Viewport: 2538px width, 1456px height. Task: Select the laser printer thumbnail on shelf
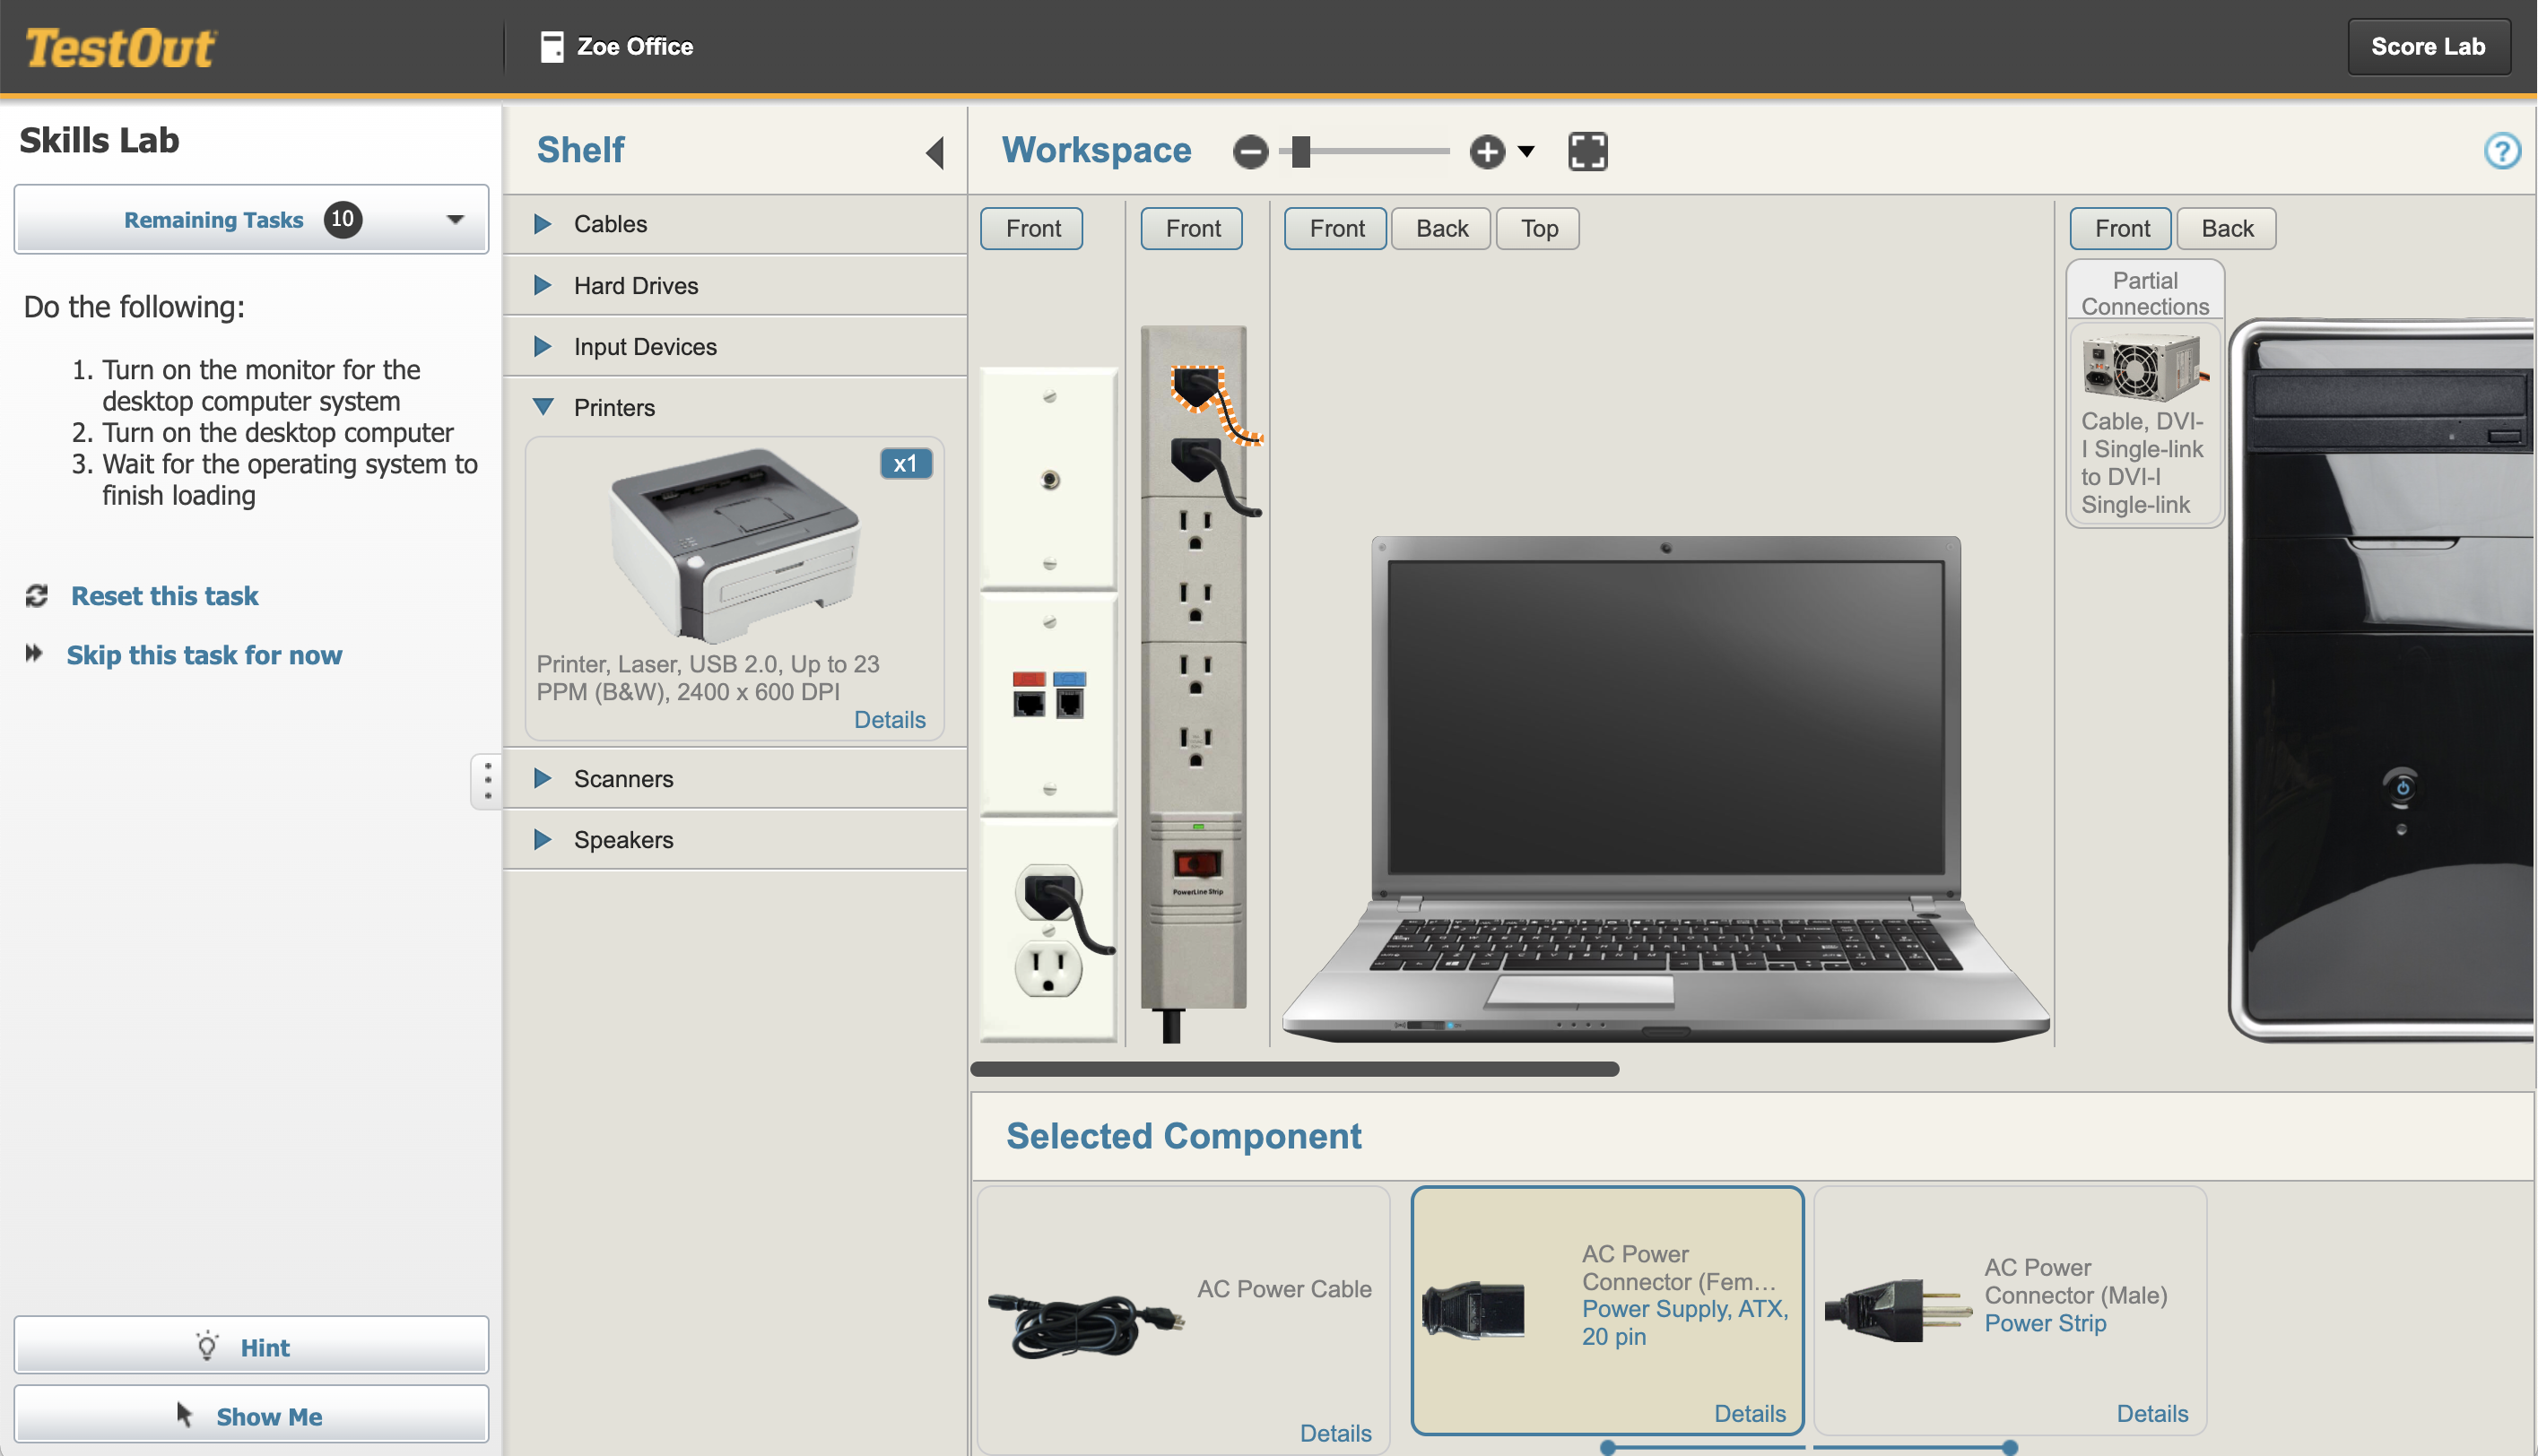click(733, 545)
